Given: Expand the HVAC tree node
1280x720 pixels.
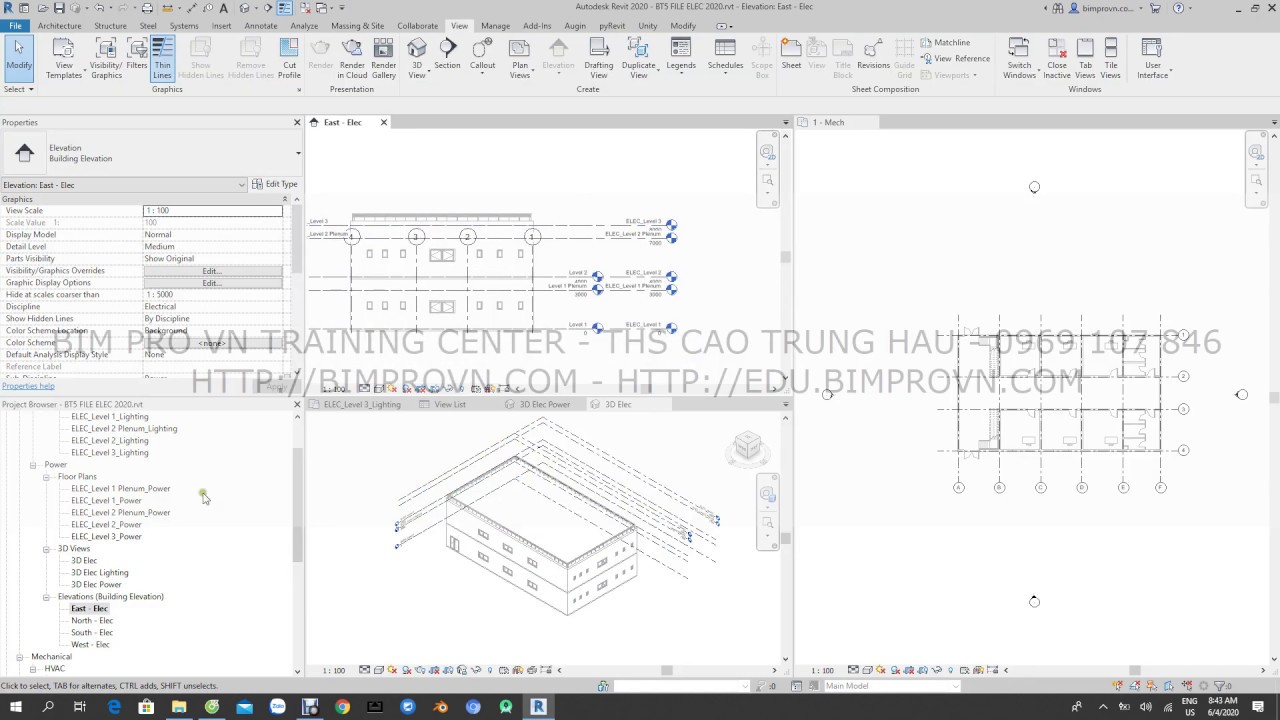Looking at the screenshot, I should click(33, 669).
